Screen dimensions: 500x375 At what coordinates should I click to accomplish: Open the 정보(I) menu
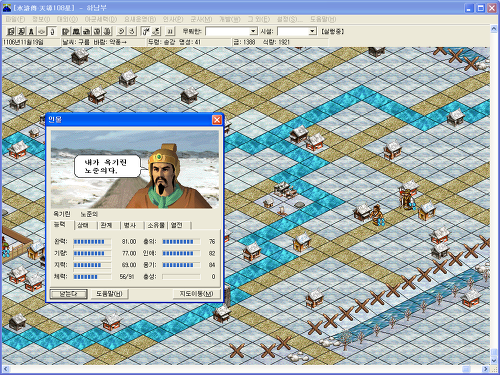click(x=41, y=19)
